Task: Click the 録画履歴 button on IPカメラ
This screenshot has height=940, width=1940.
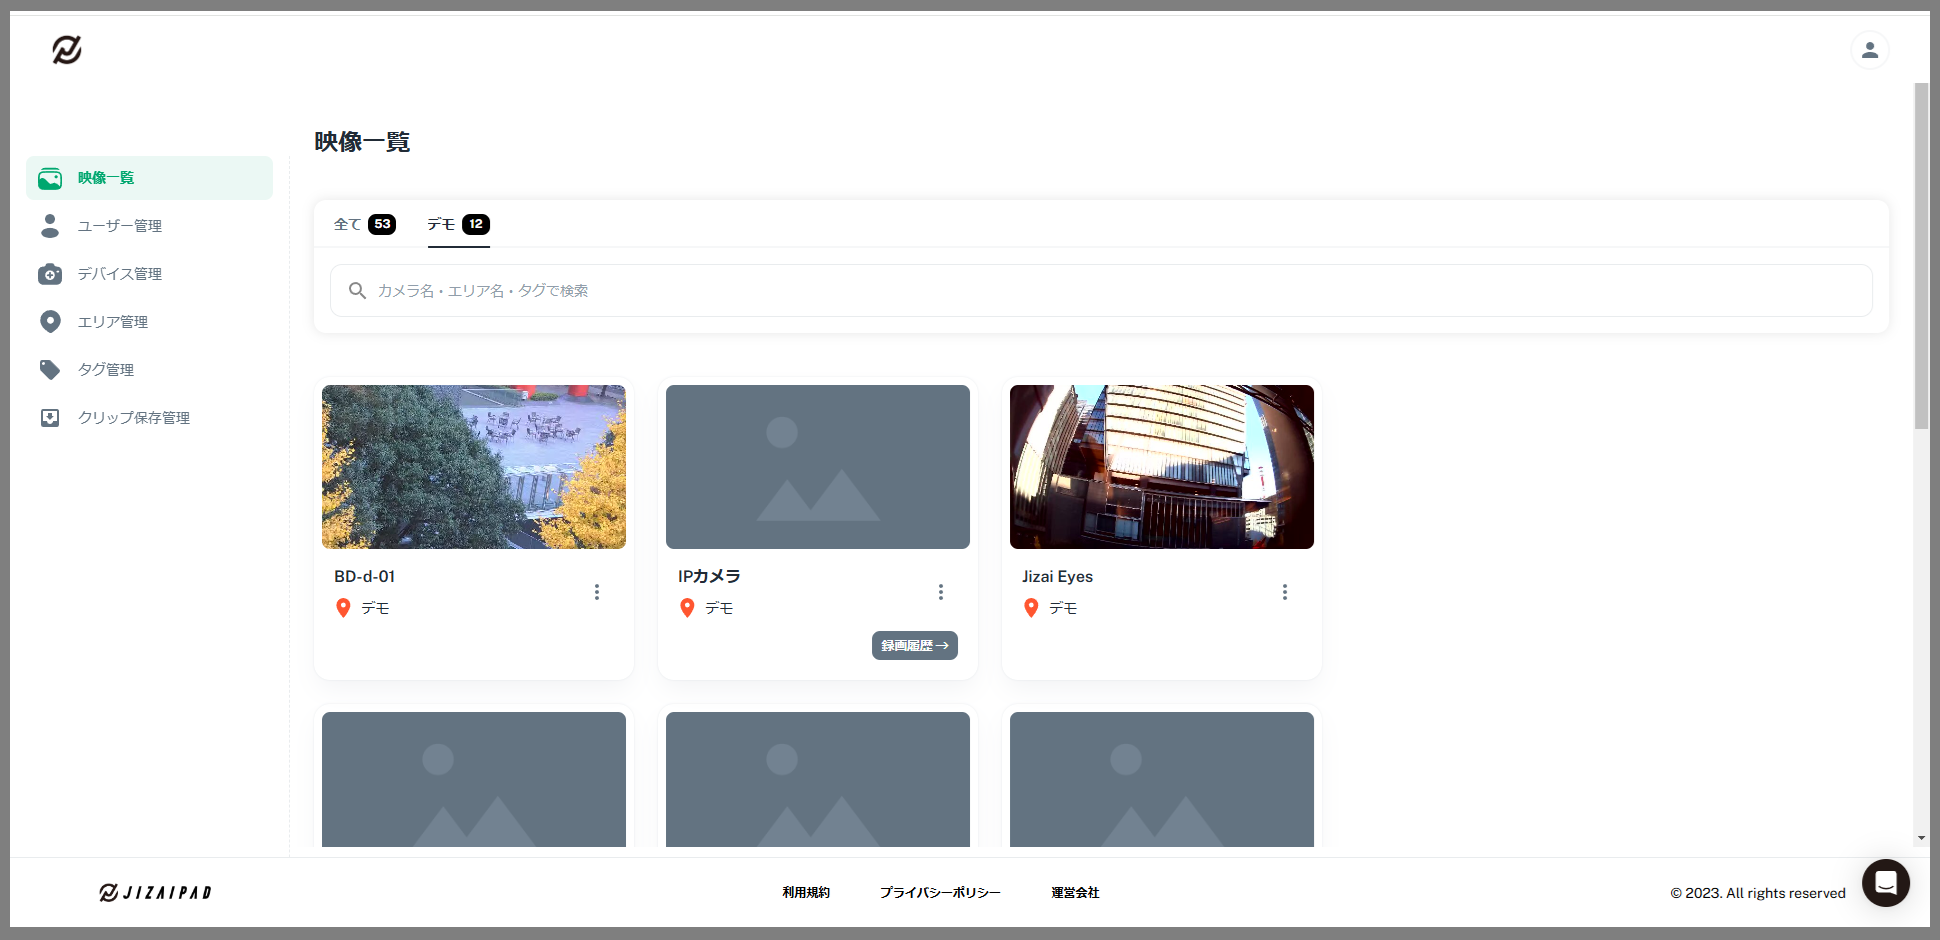Action: [915, 646]
